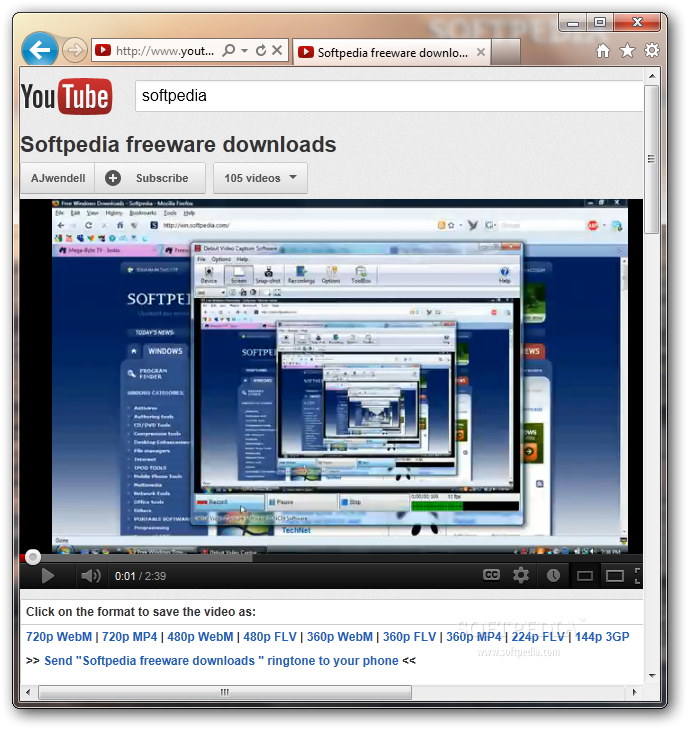
Task: Download the video as 360p WebM
Action: tap(340, 636)
